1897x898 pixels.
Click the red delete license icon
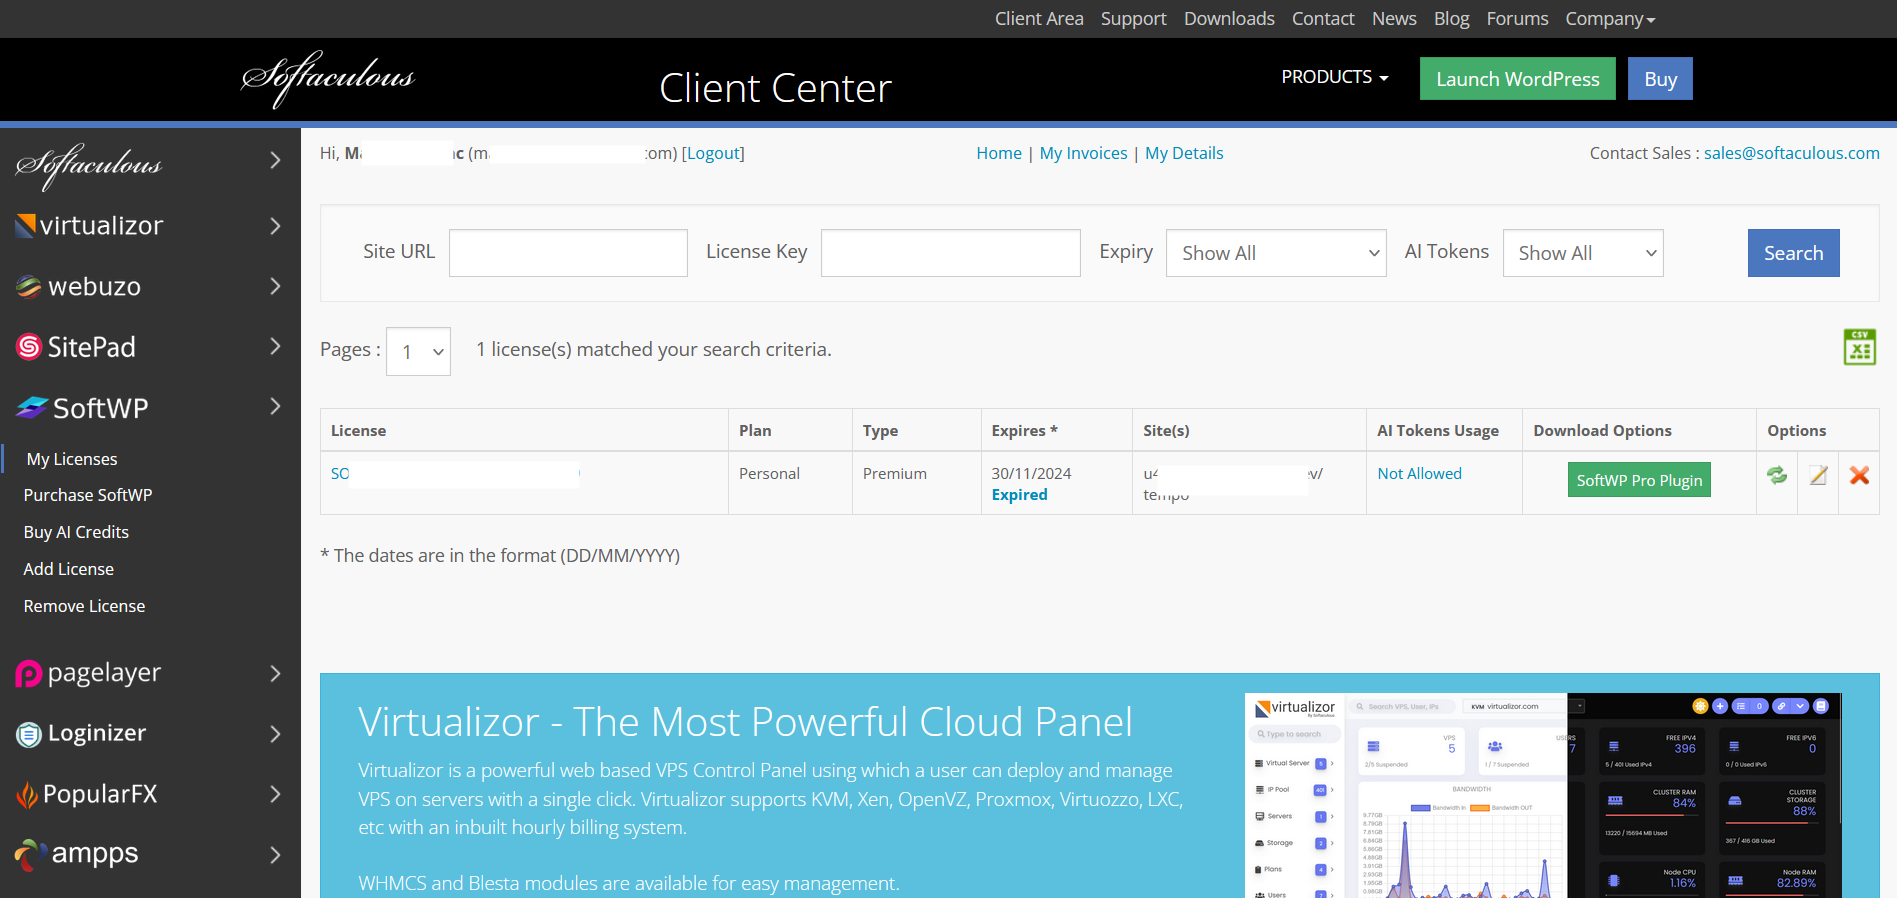tap(1859, 476)
